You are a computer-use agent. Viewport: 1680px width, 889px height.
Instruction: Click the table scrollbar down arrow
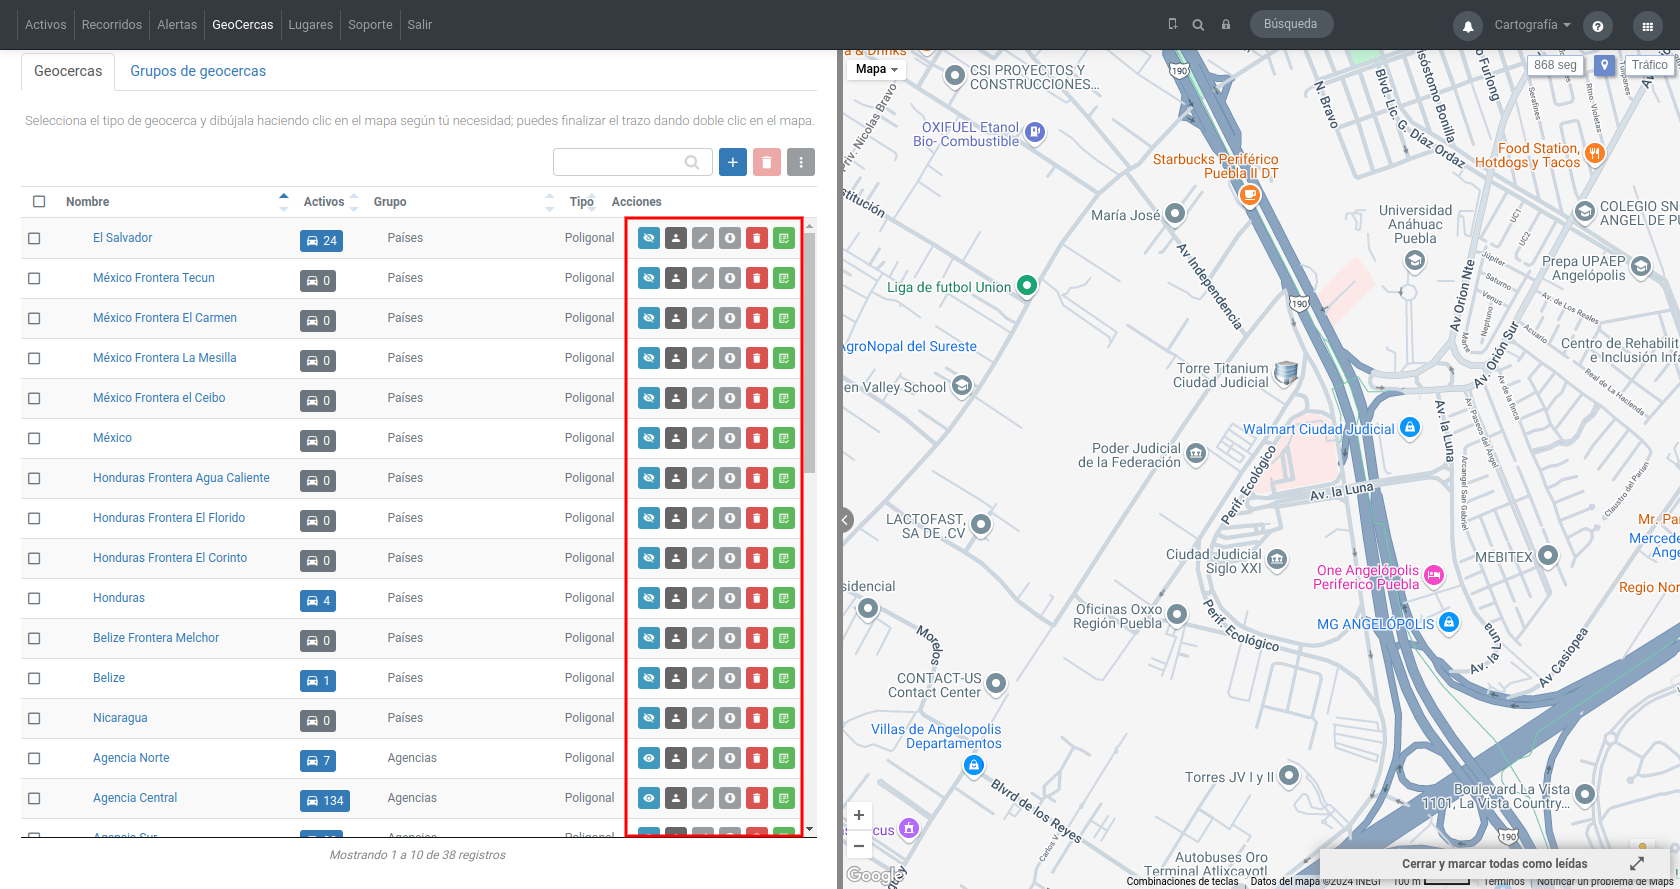click(x=810, y=830)
